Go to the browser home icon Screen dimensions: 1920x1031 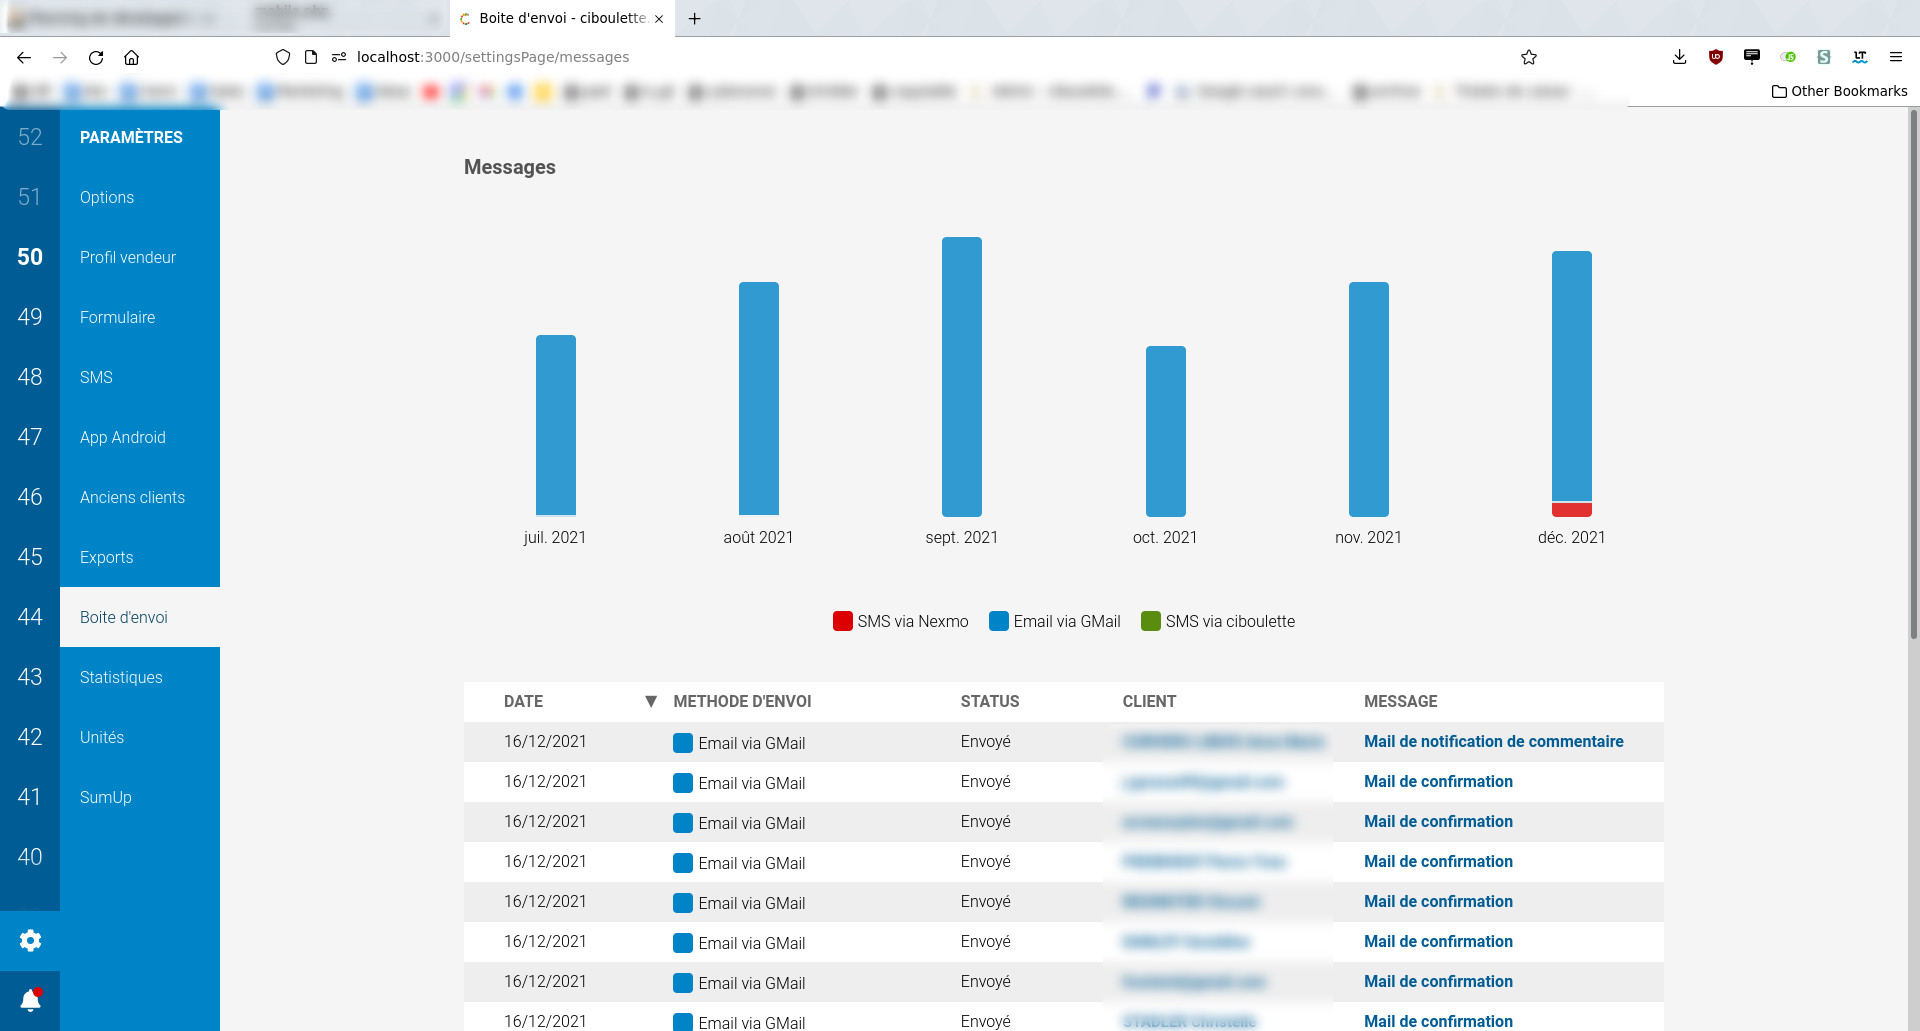click(x=131, y=58)
